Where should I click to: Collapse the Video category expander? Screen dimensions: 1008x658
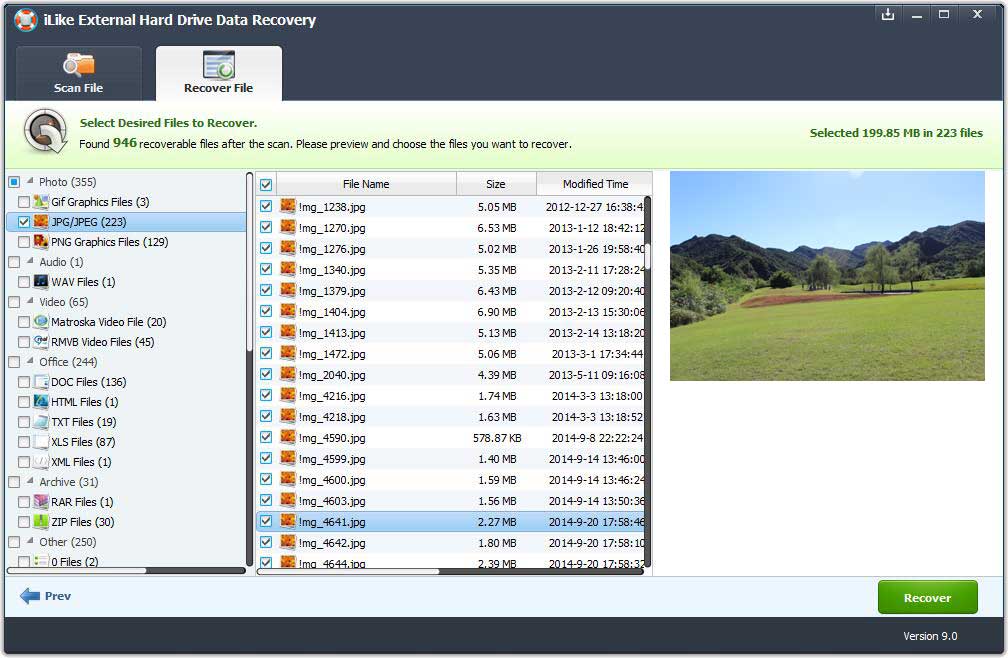[31, 302]
